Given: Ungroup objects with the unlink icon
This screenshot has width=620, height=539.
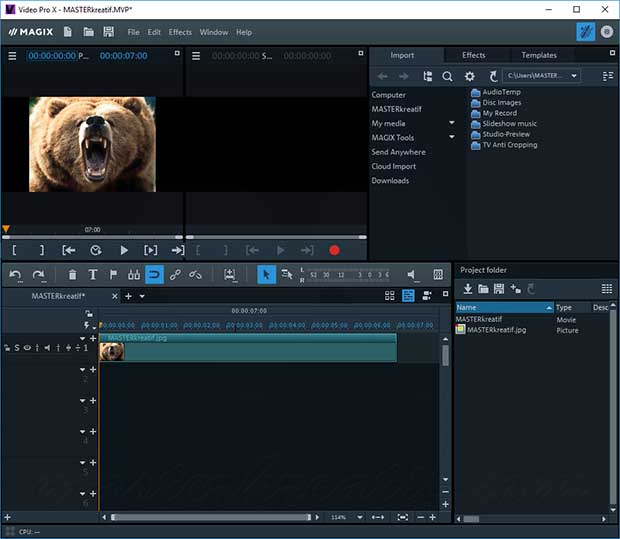Looking at the screenshot, I should [195, 274].
